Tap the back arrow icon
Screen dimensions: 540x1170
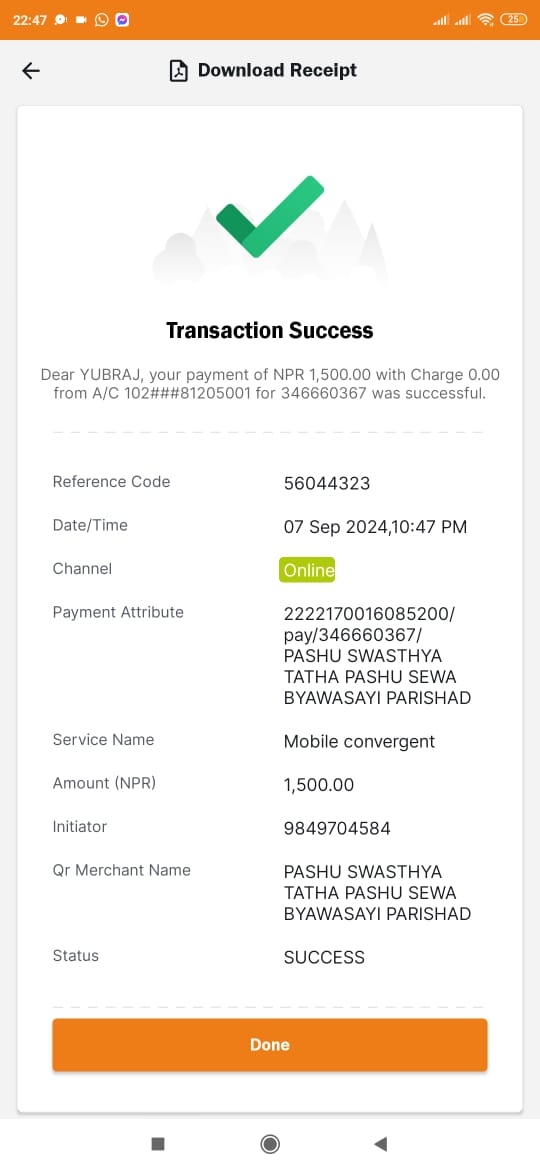point(31,71)
